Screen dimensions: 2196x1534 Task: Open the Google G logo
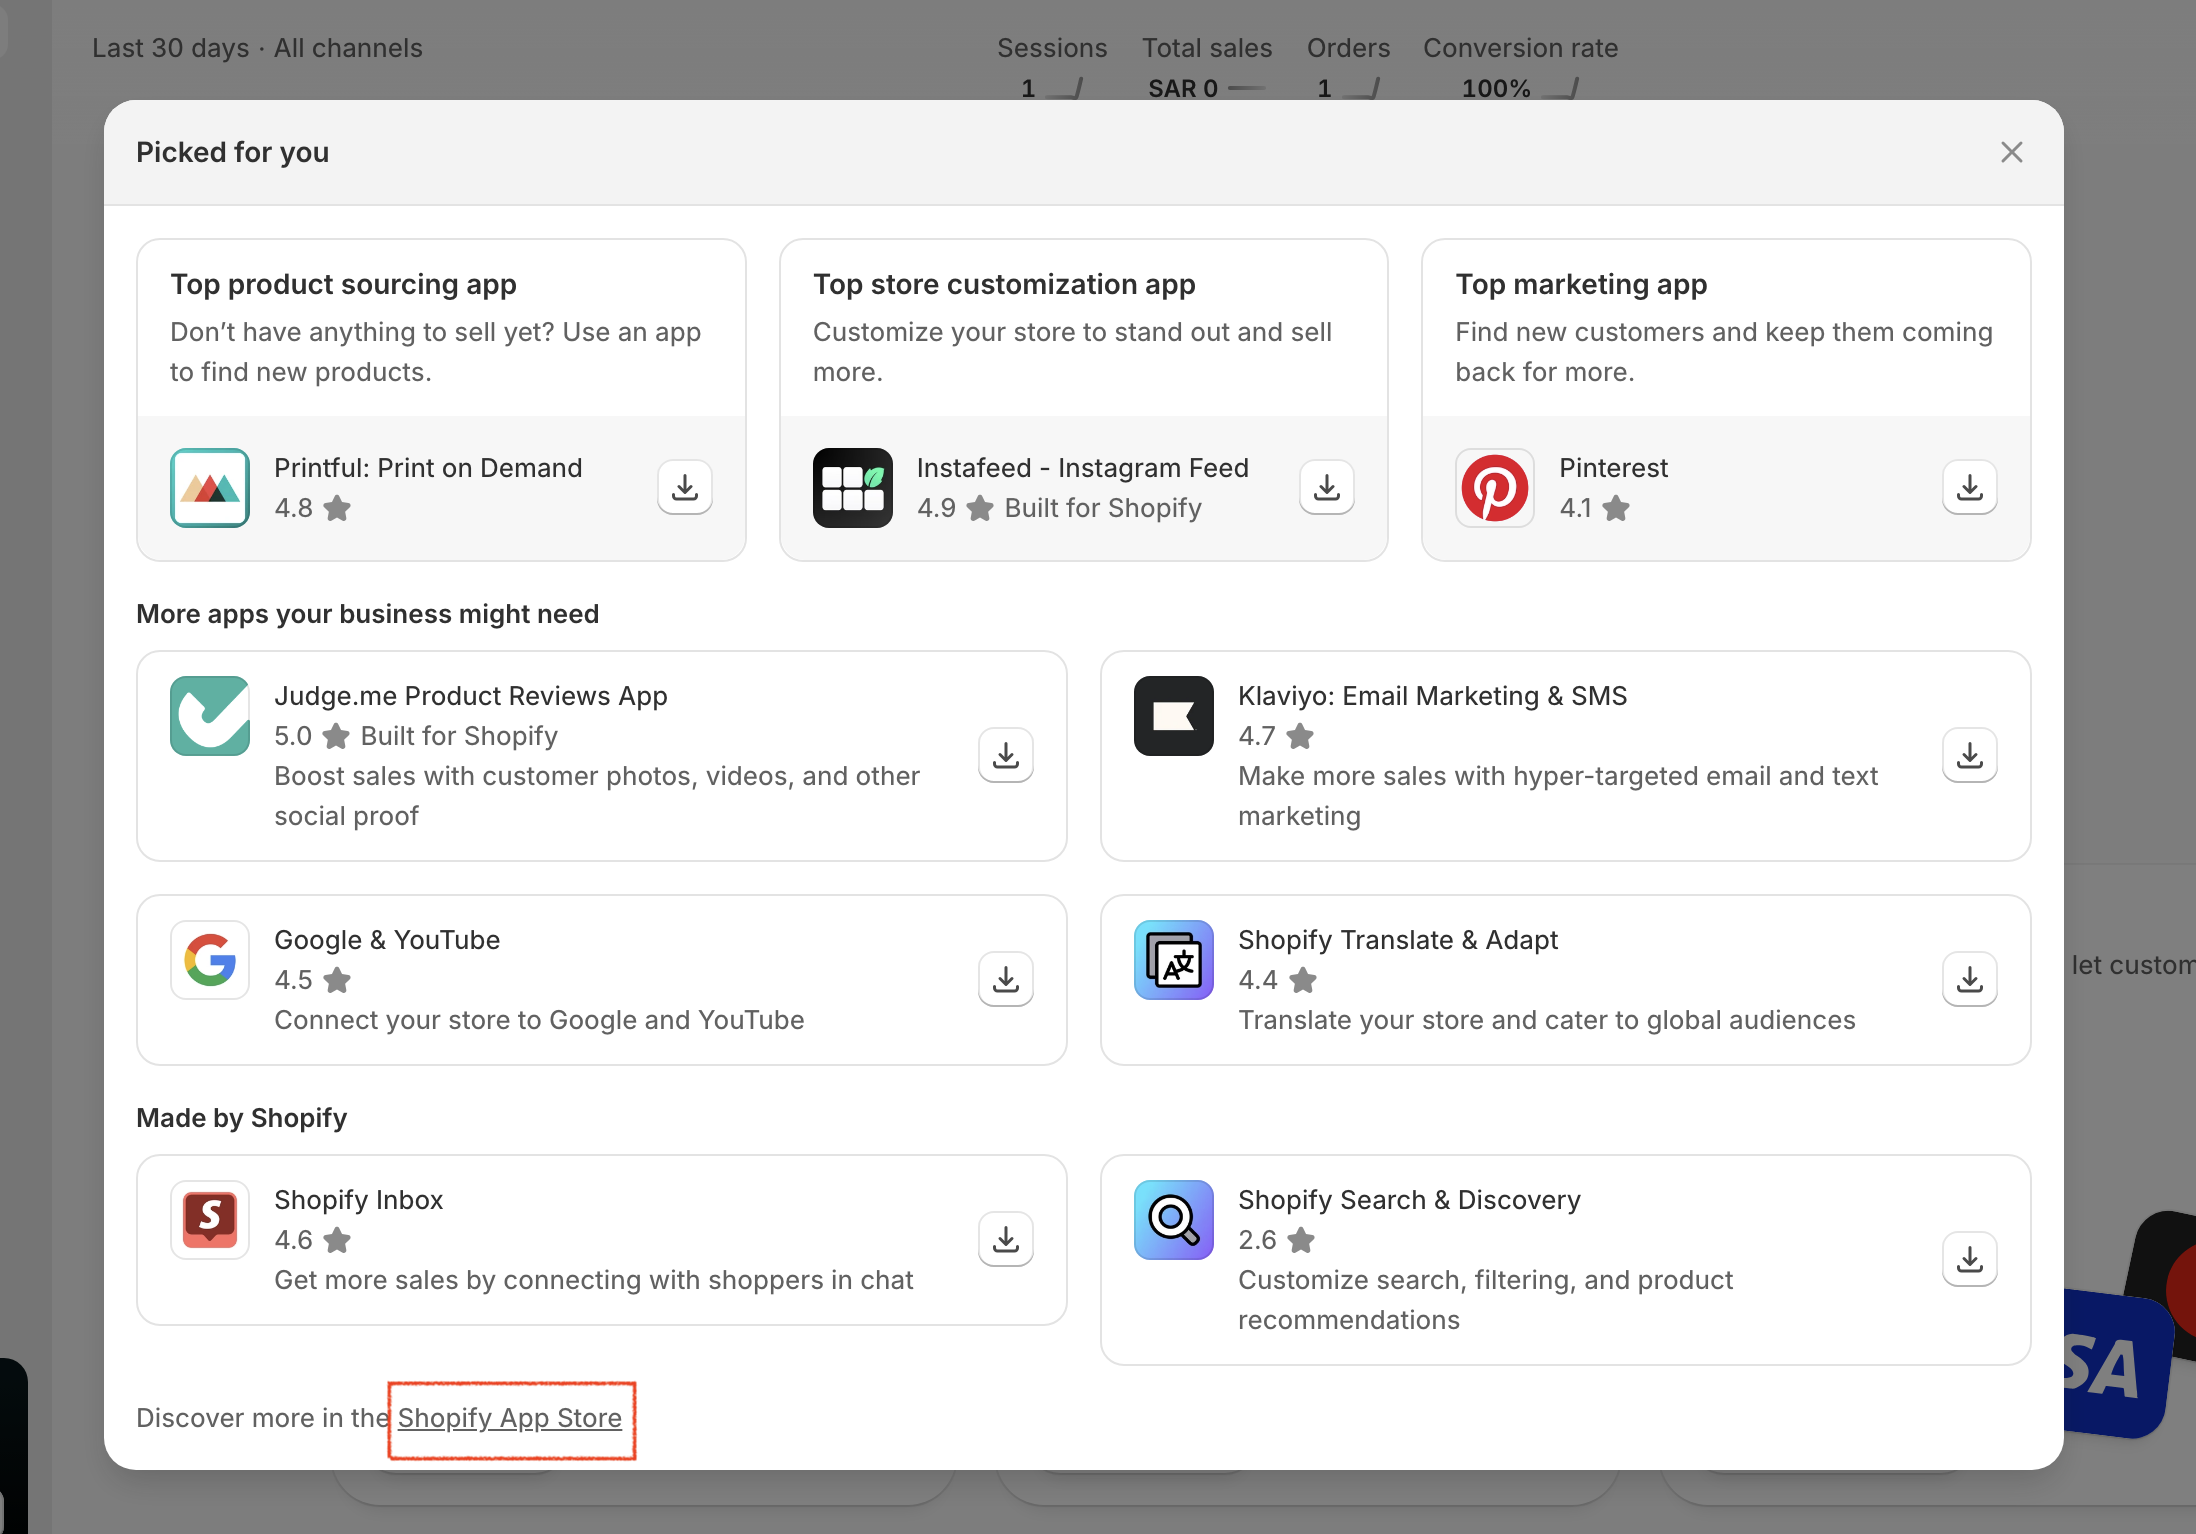[x=210, y=960]
